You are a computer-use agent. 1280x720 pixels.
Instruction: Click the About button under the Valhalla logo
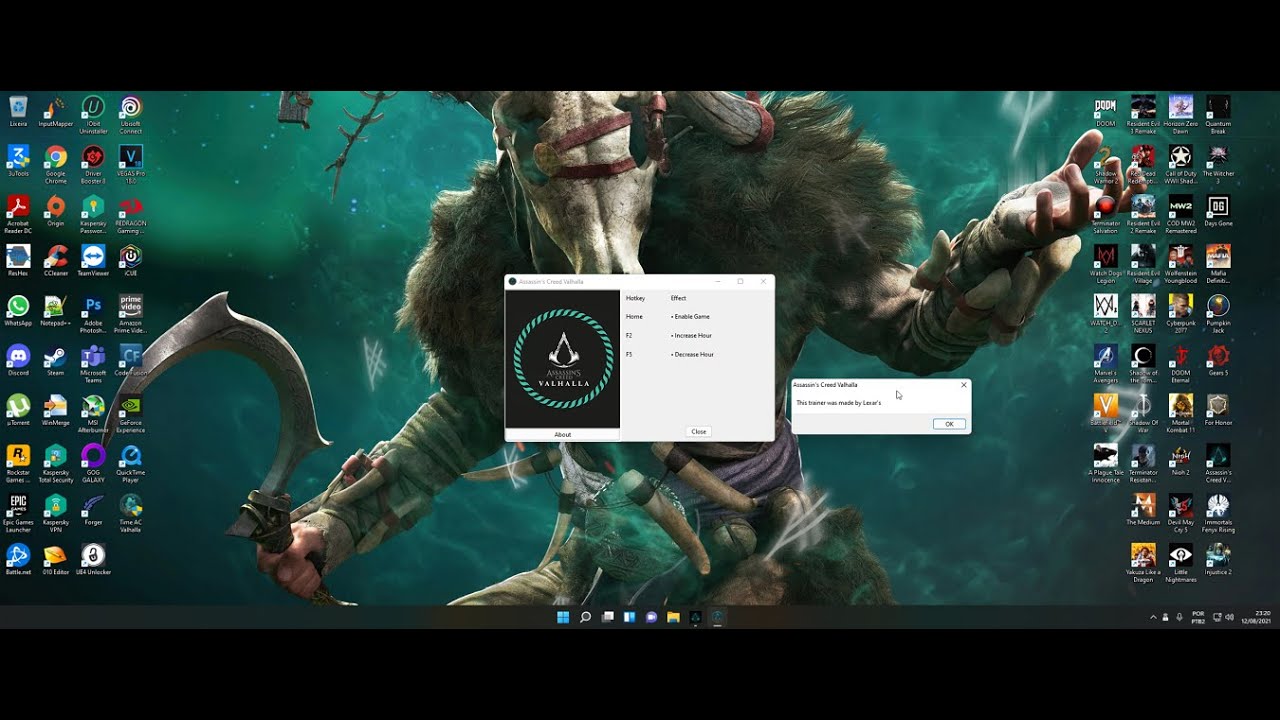[x=563, y=434]
